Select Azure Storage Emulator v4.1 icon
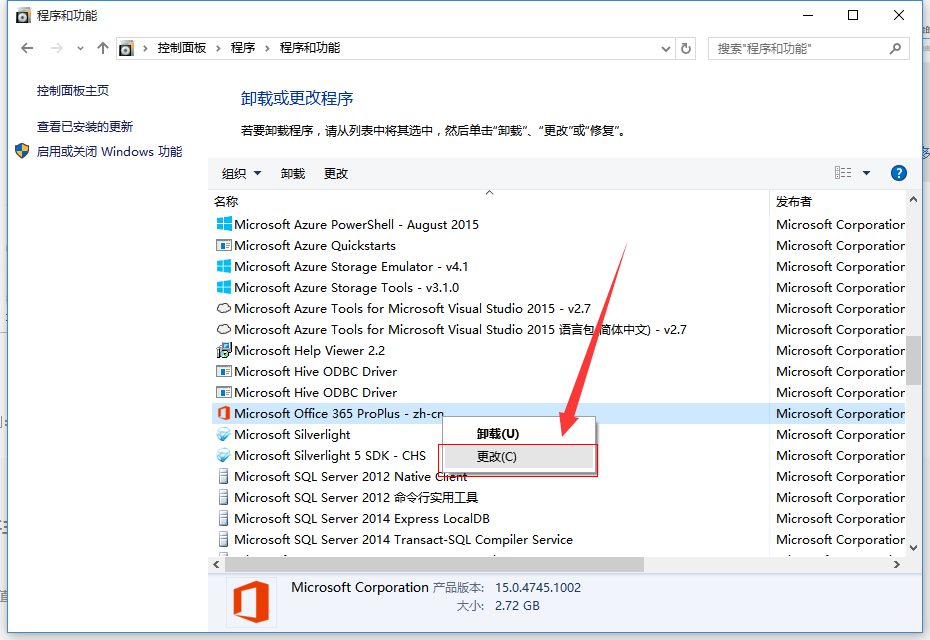The height and width of the screenshot is (640, 930). click(224, 266)
